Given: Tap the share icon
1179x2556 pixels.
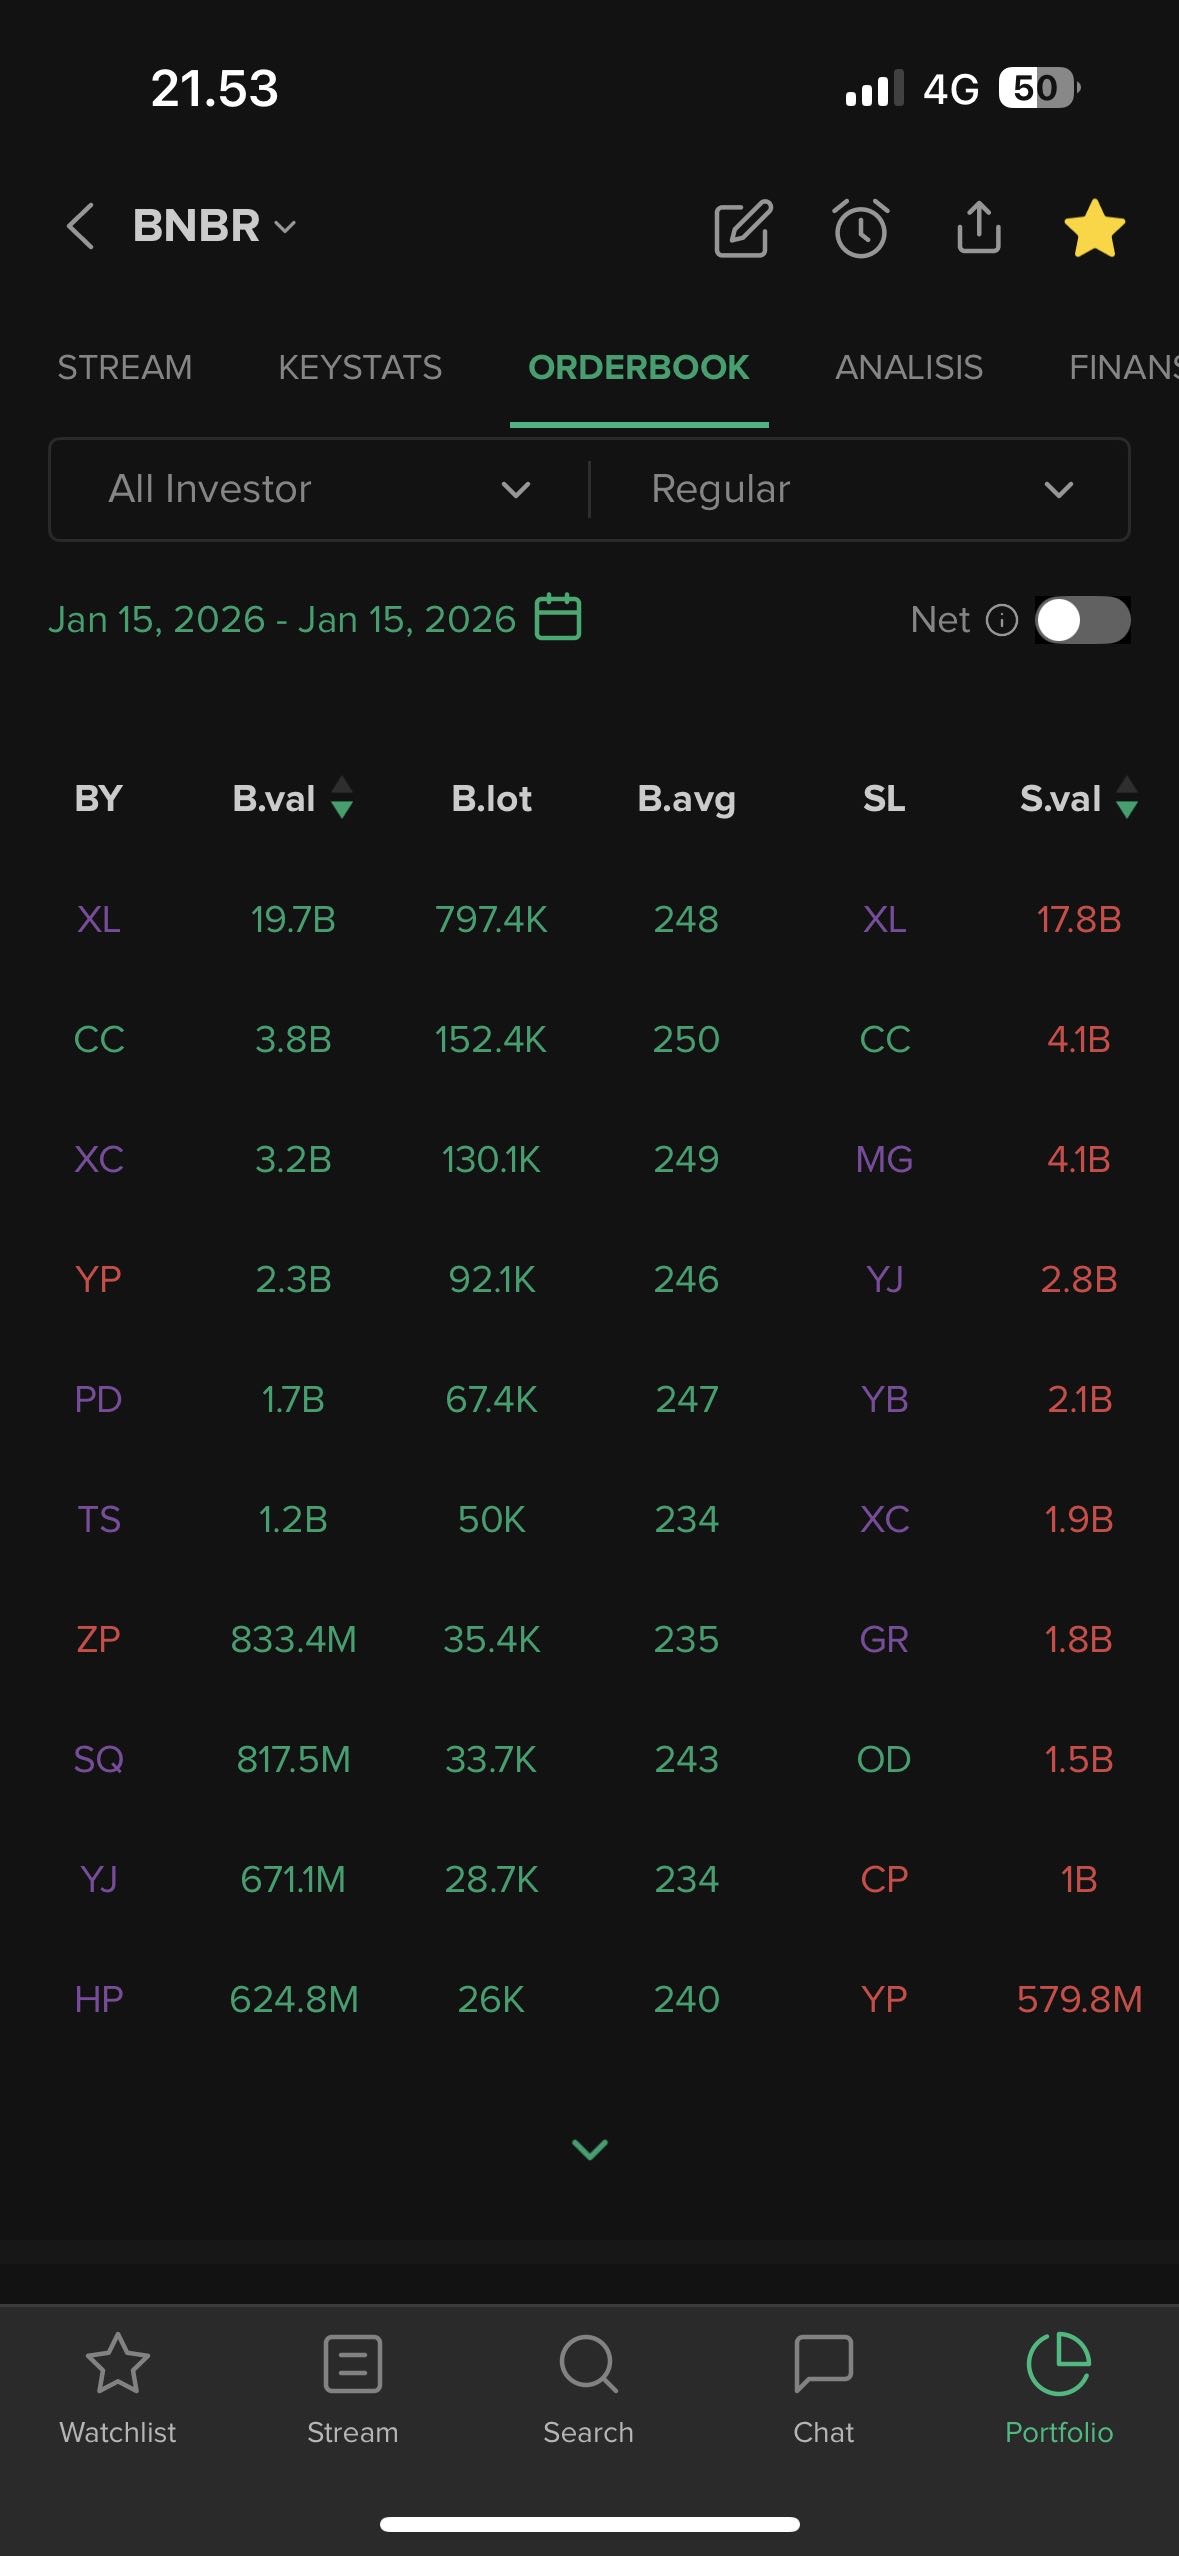Looking at the screenshot, I should click(x=978, y=229).
